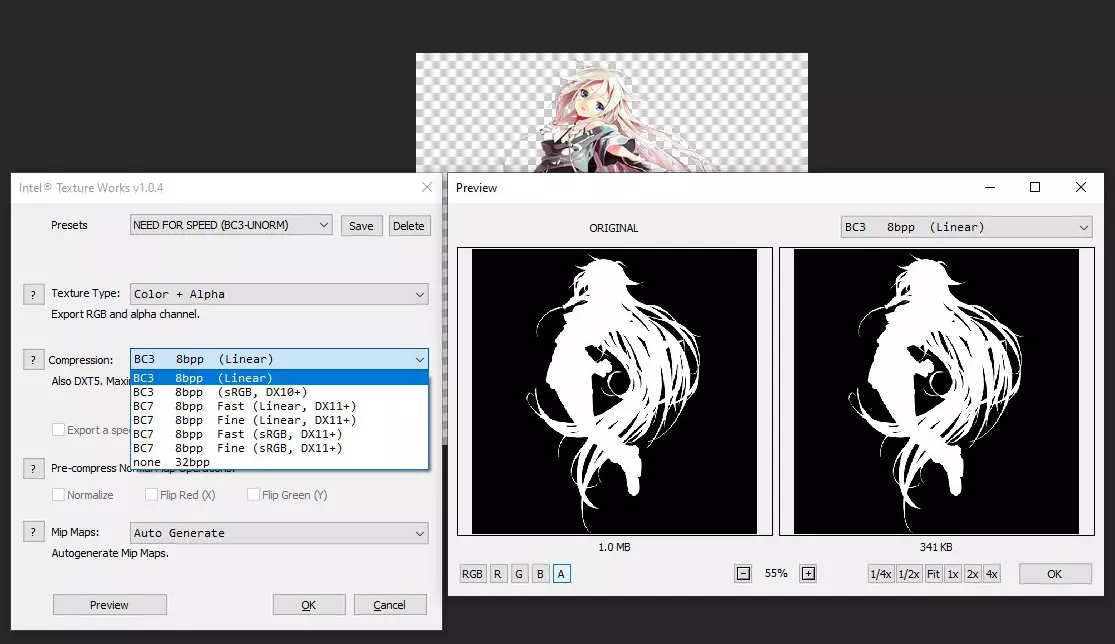This screenshot has height=644, width=1115.
Task: Open help for Compression
Action: (33, 360)
